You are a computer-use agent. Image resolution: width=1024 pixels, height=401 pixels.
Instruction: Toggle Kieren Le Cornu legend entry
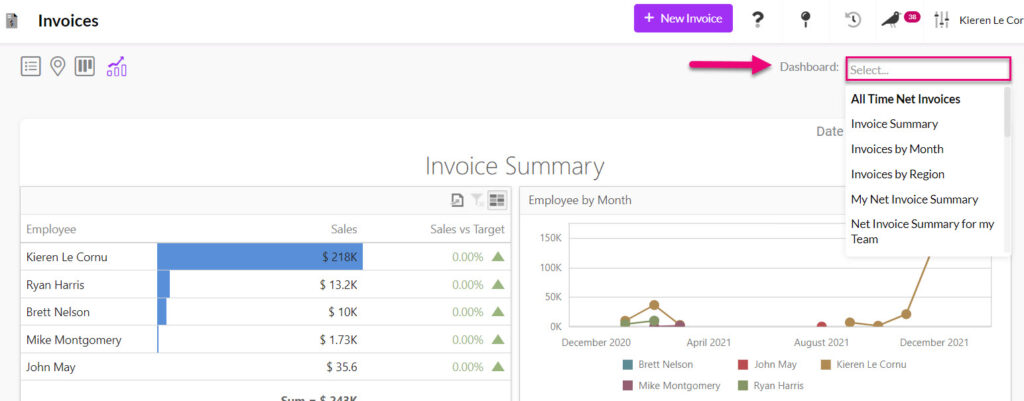pos(862,364)
